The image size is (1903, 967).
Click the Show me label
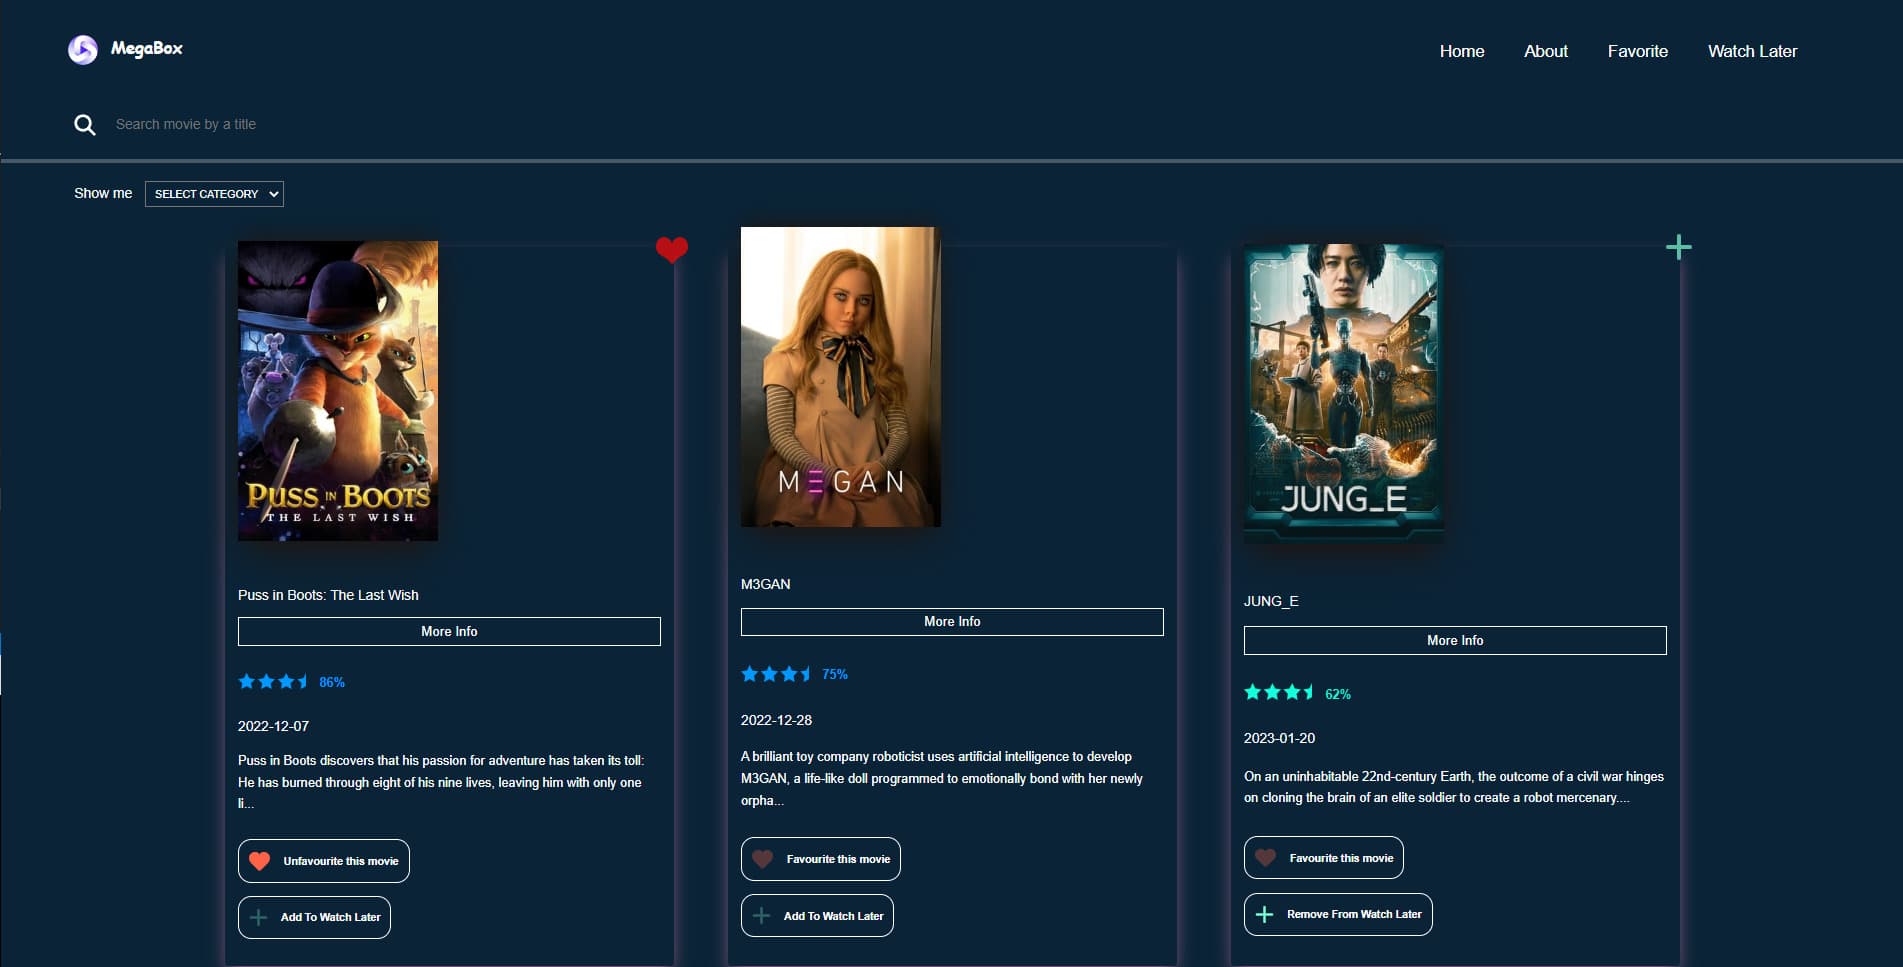coord(103,193)
